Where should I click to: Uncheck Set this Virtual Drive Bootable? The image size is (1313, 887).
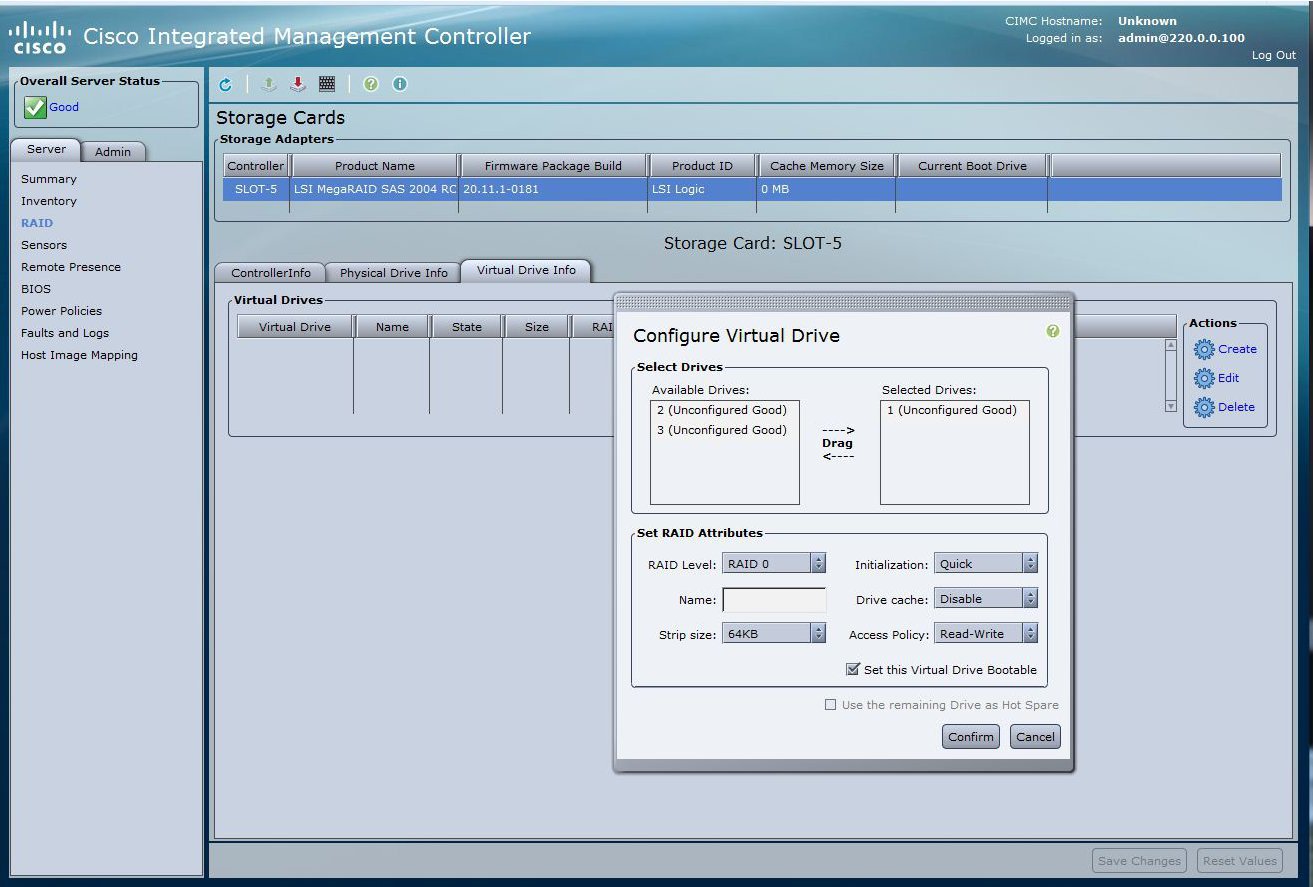click(853, 669)
